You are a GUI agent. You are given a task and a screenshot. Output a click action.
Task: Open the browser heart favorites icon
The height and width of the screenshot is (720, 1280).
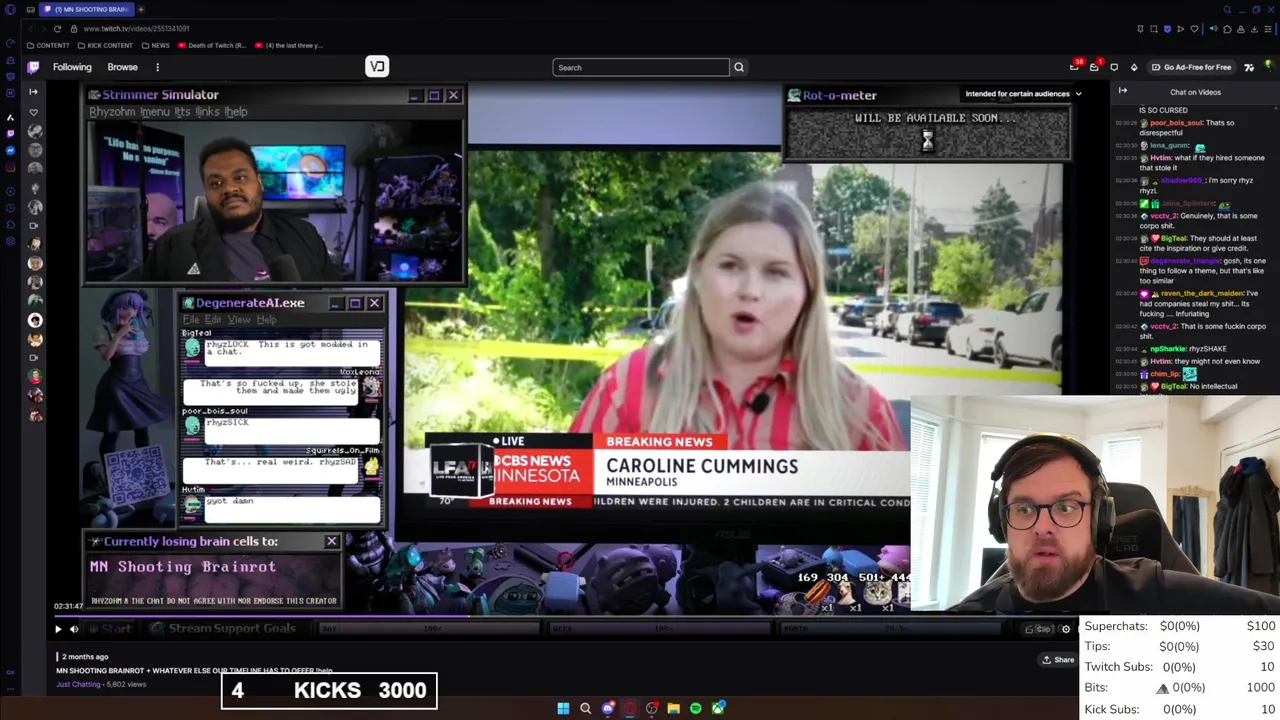pyautogui.click(x=1194, y=29)
